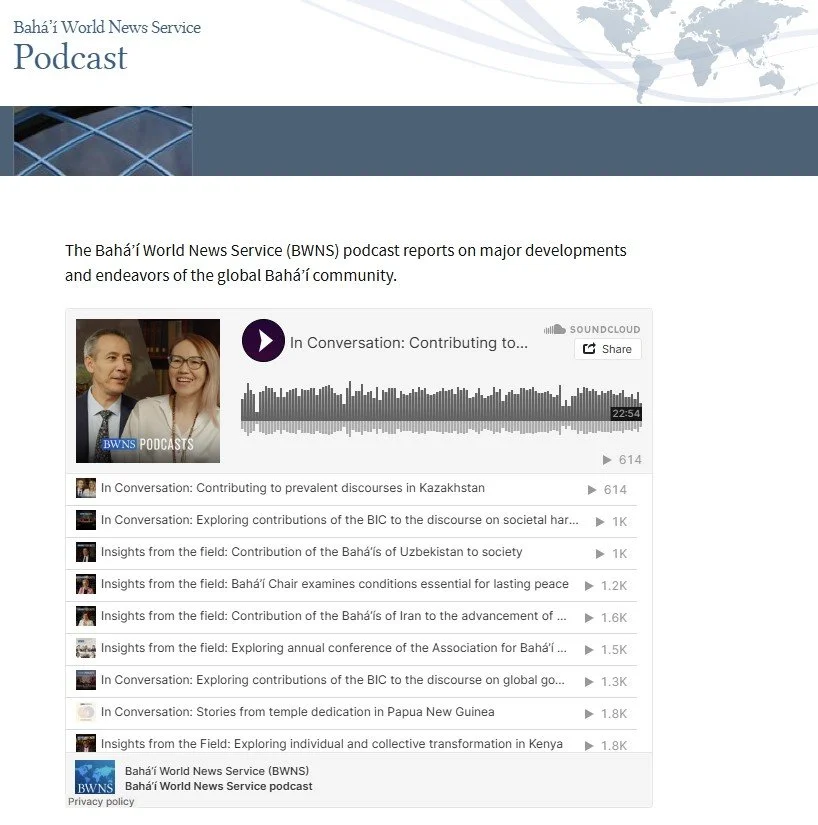This screenshot has height=825, width=818.
Task: Click the Papua New Guinea episode thumbnail icon
Action: click(86, 712)
